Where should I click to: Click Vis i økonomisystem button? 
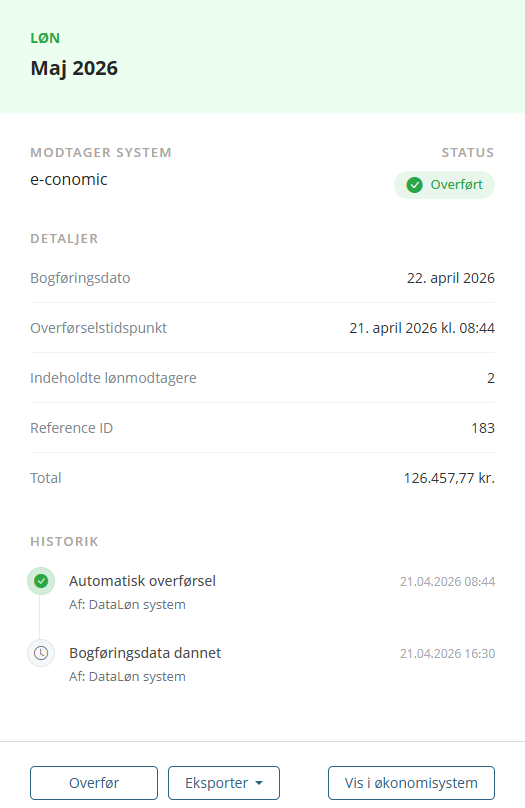411,783
